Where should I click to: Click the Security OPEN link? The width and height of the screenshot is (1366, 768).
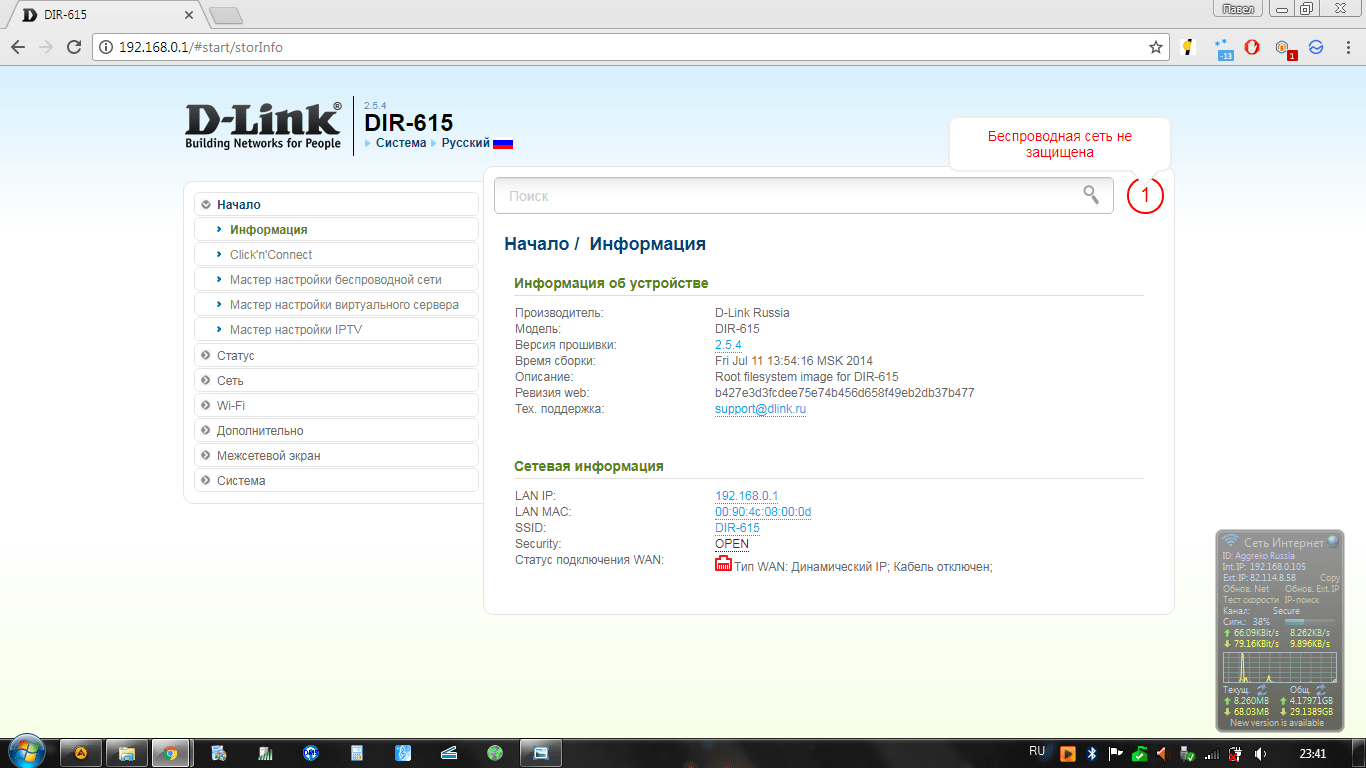tap(732, 544)
